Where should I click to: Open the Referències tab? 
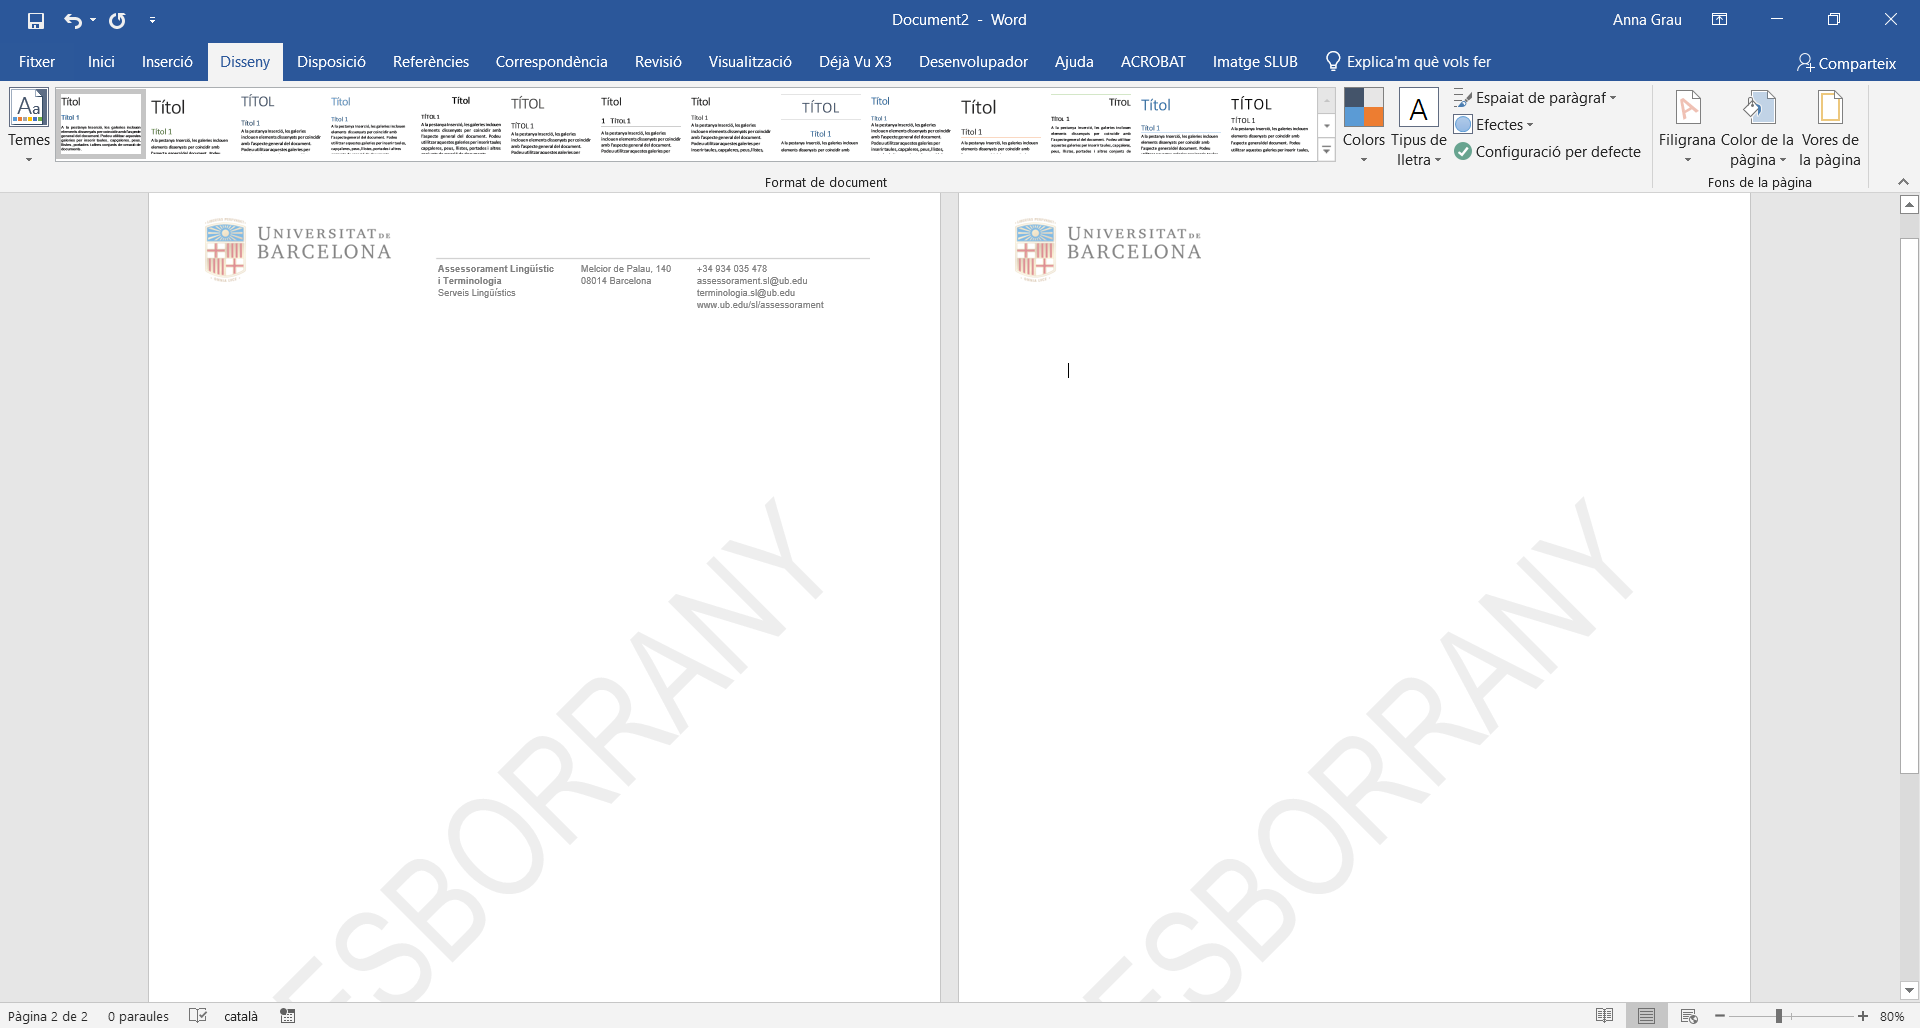coord(430,62)
